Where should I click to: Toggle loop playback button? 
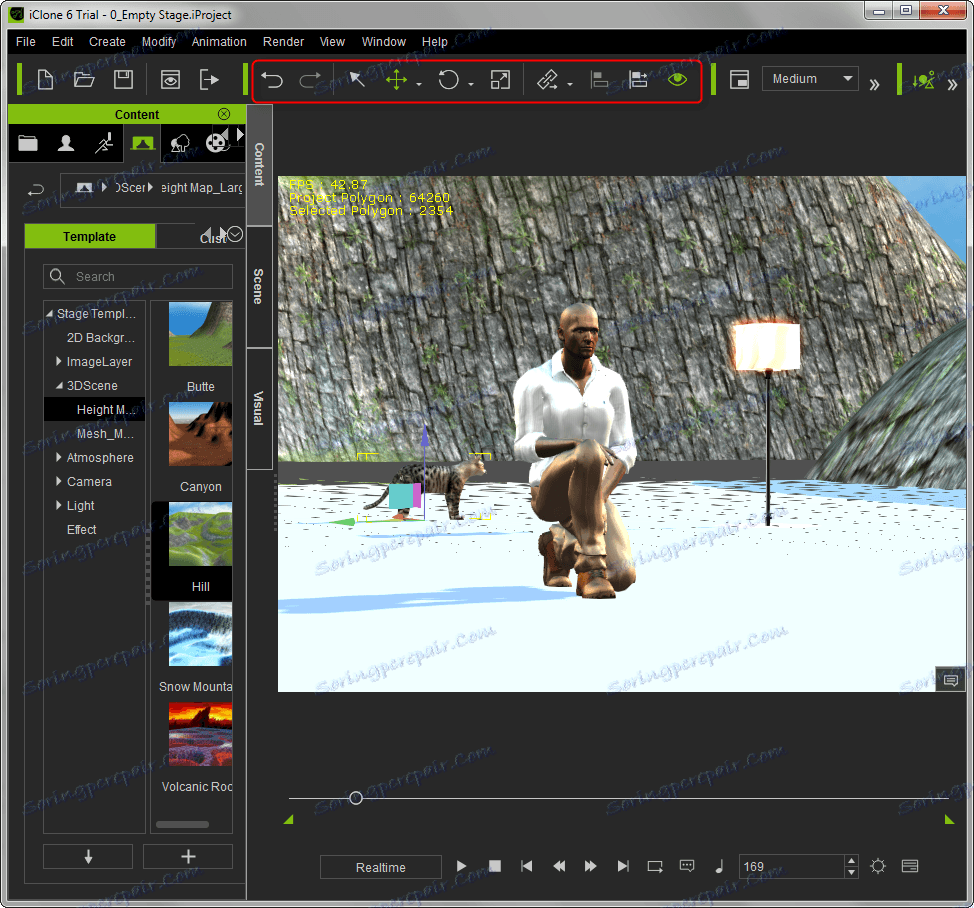(655, 866)
